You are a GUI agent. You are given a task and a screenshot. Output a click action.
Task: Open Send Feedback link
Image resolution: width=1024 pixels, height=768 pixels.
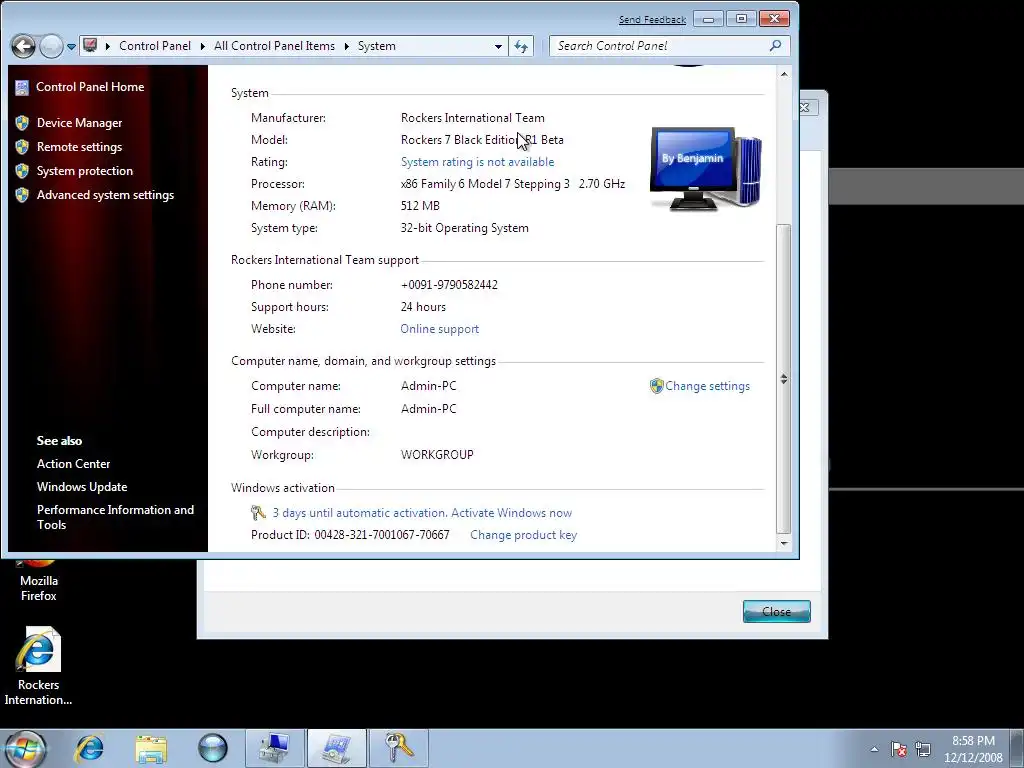652,20
